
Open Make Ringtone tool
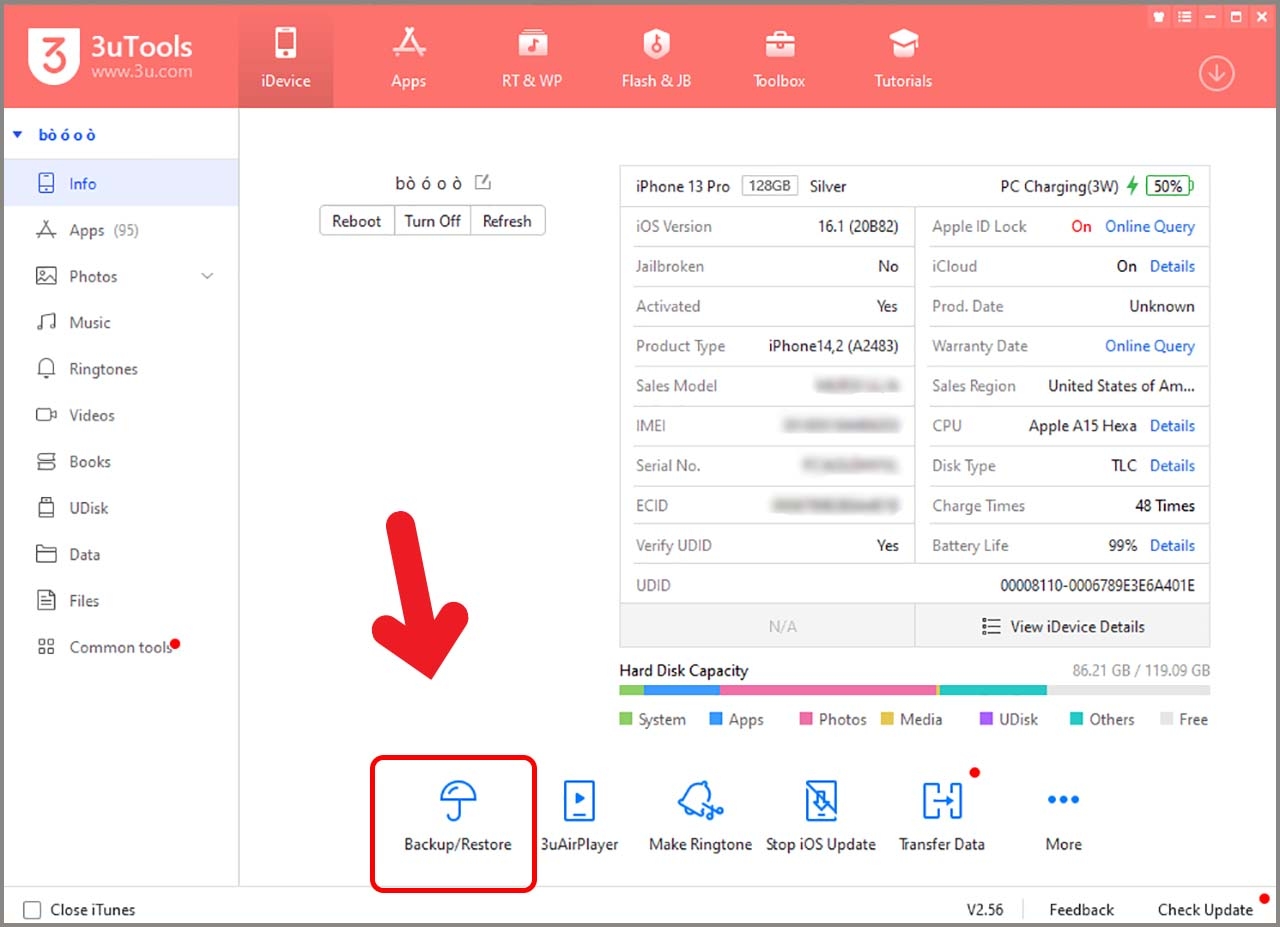pyautogui.click(x=700, y=817)
